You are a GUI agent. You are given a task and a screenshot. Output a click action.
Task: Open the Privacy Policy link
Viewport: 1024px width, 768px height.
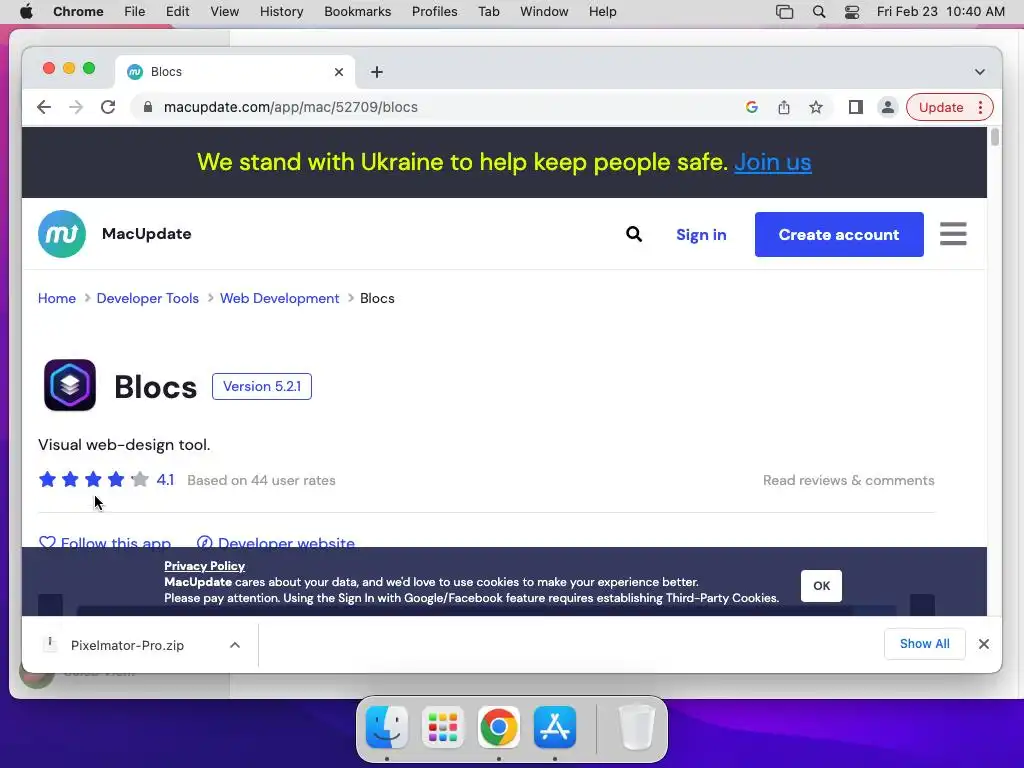(204, 566)
